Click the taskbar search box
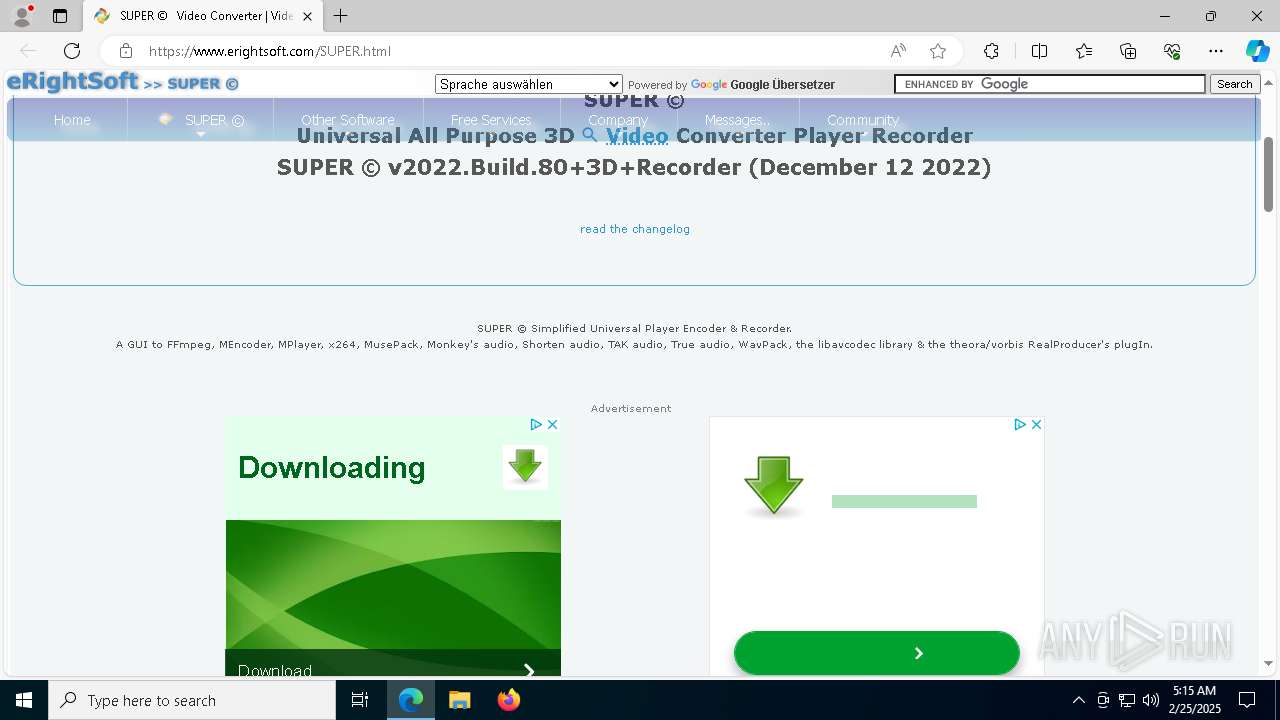1280x720 pixels. 192,700
